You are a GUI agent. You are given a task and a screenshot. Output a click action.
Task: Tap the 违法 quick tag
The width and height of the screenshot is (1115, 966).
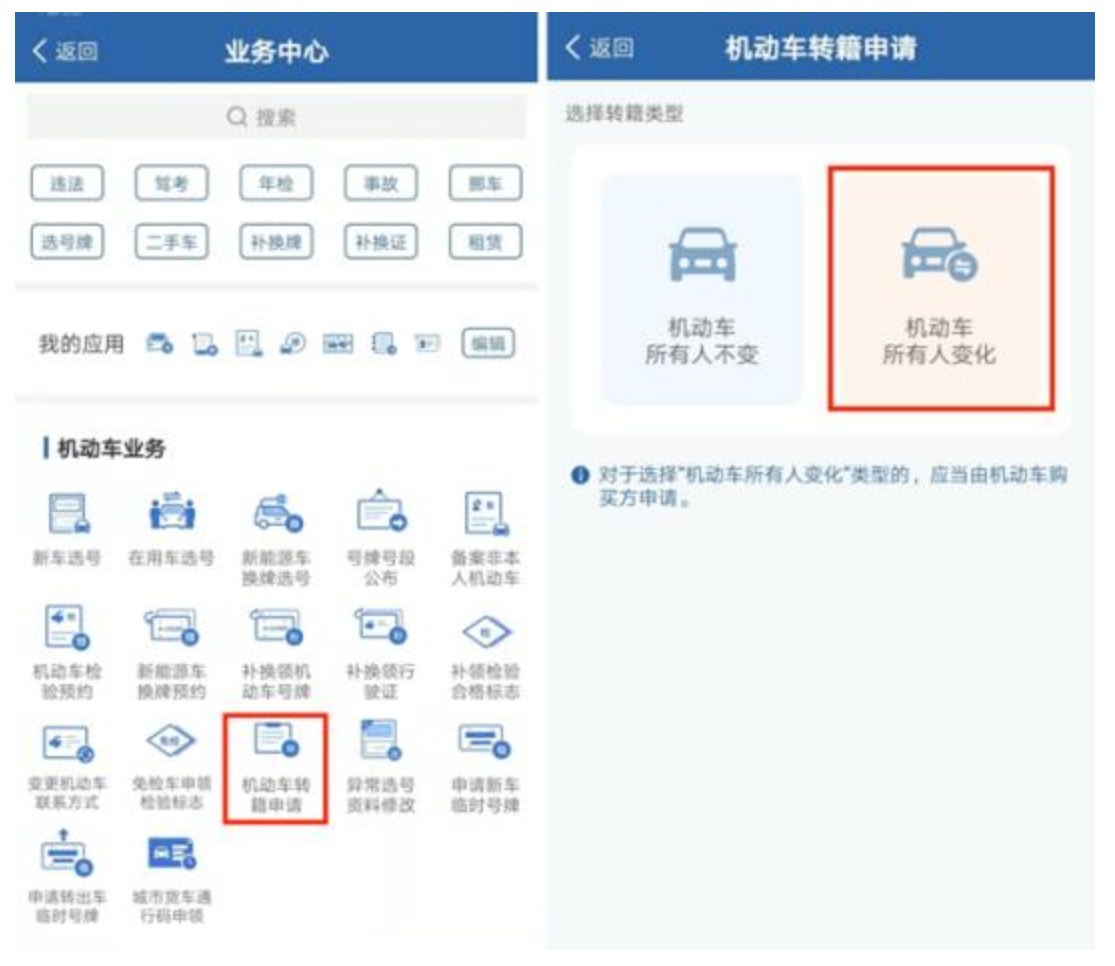pyautogui.click(x=67, y=183)
